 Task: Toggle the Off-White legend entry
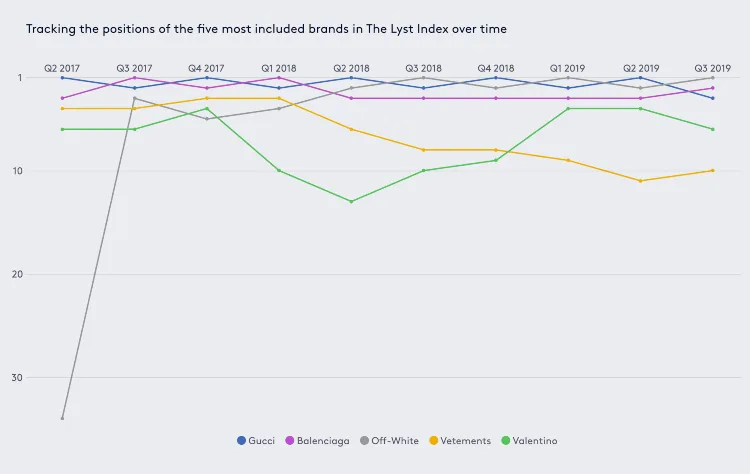pyautogui.click(x=389, y=441)
